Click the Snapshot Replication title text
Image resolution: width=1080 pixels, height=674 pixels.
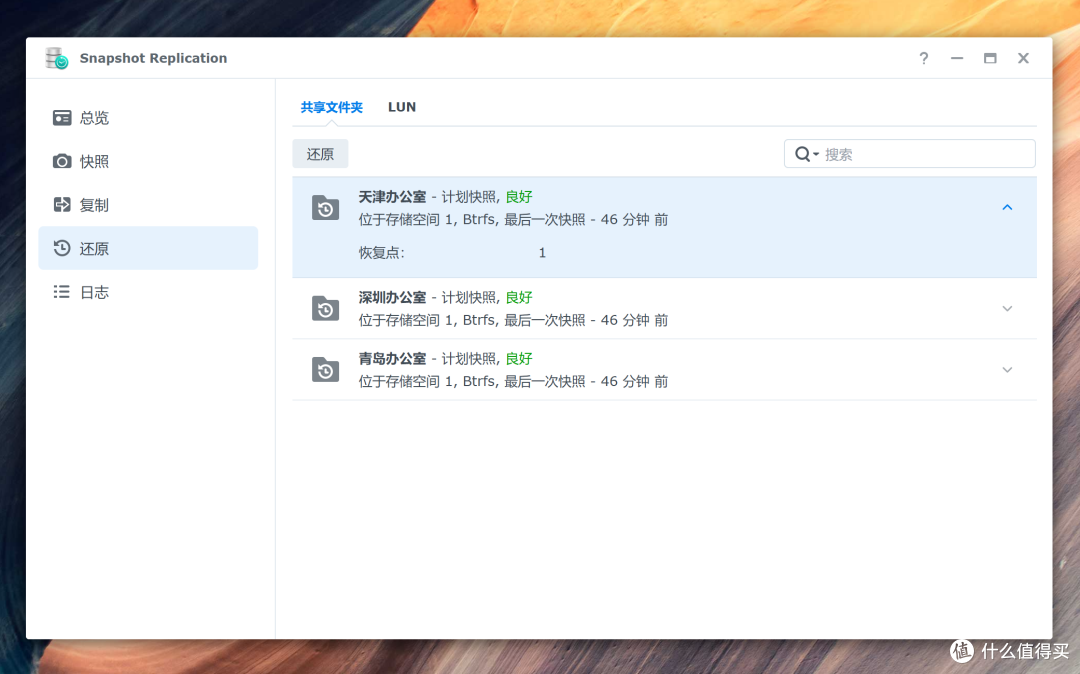pos(153,59)
